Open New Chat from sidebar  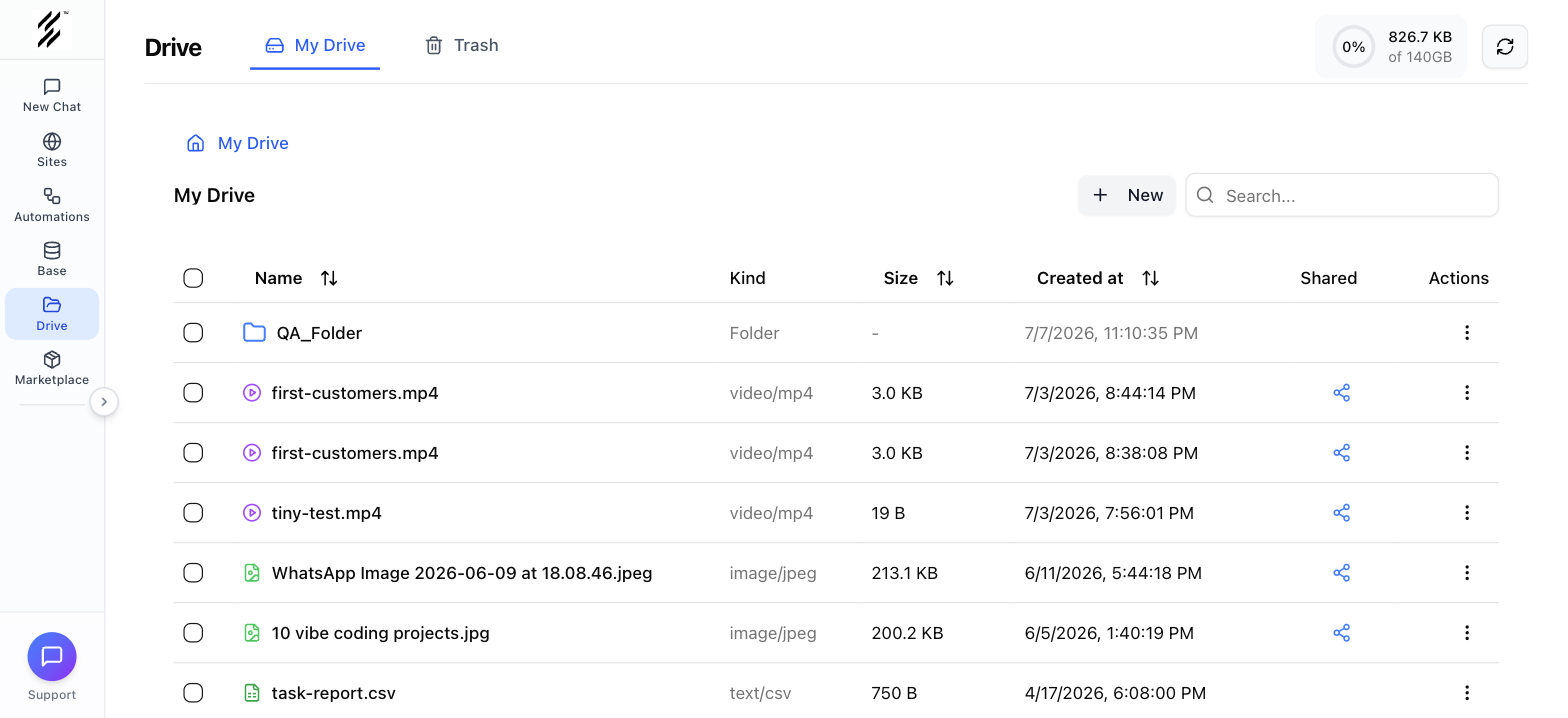click(x=52, y=96)
